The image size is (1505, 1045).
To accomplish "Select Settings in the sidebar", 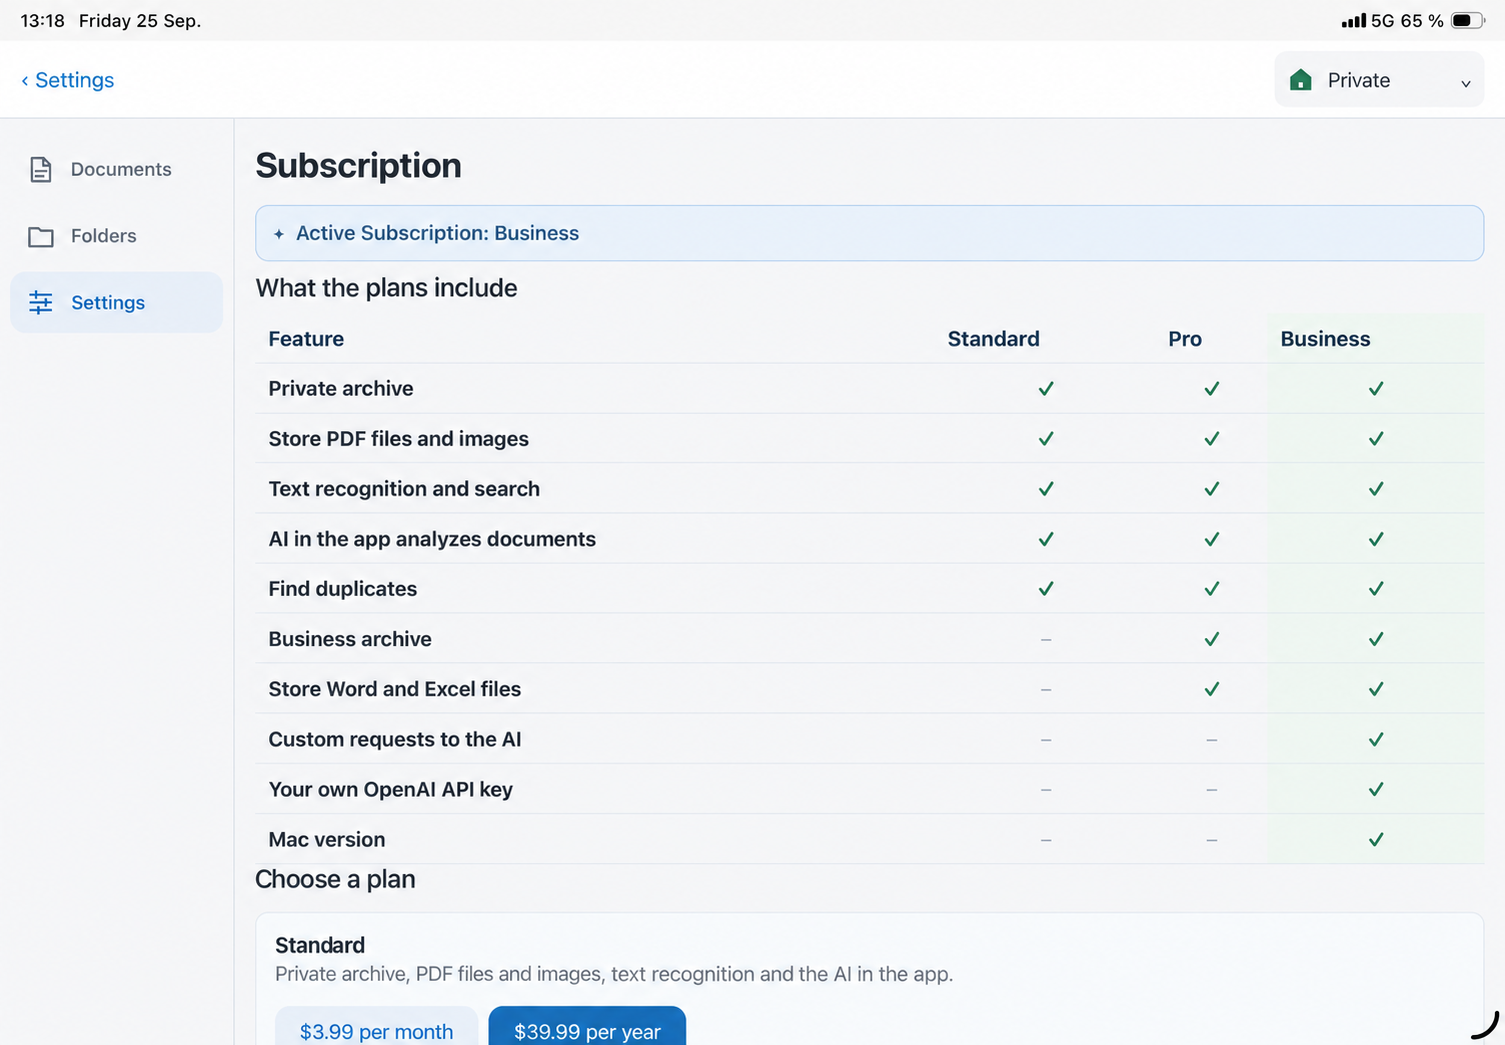I will point(116,302).
